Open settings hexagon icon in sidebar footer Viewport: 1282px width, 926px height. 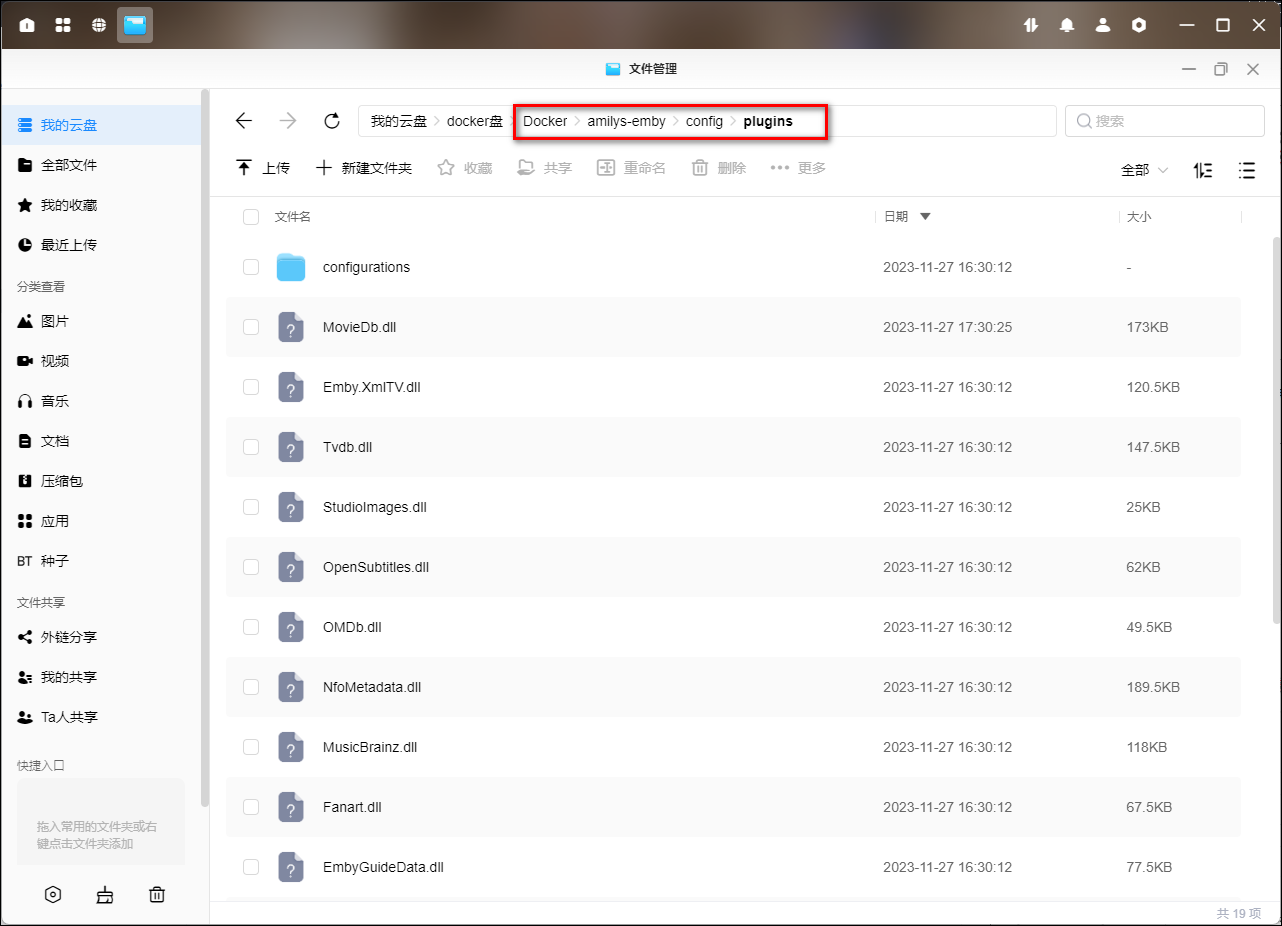coord(53,895)
